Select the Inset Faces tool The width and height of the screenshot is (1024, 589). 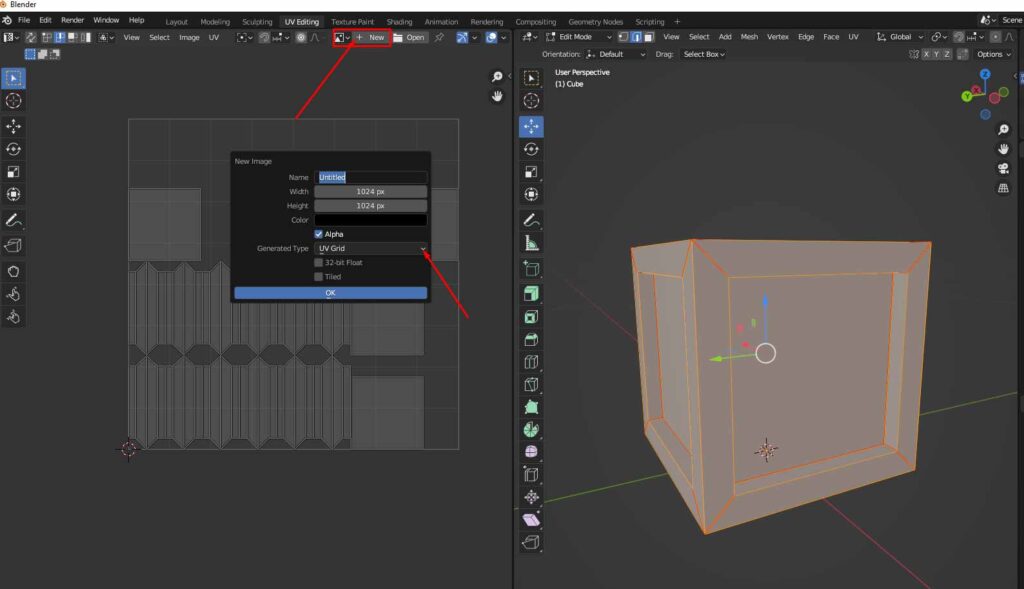[531, 317]
